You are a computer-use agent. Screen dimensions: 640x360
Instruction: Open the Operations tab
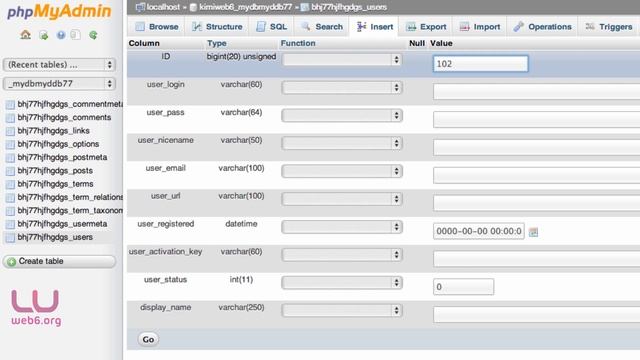tap(542, 27)
